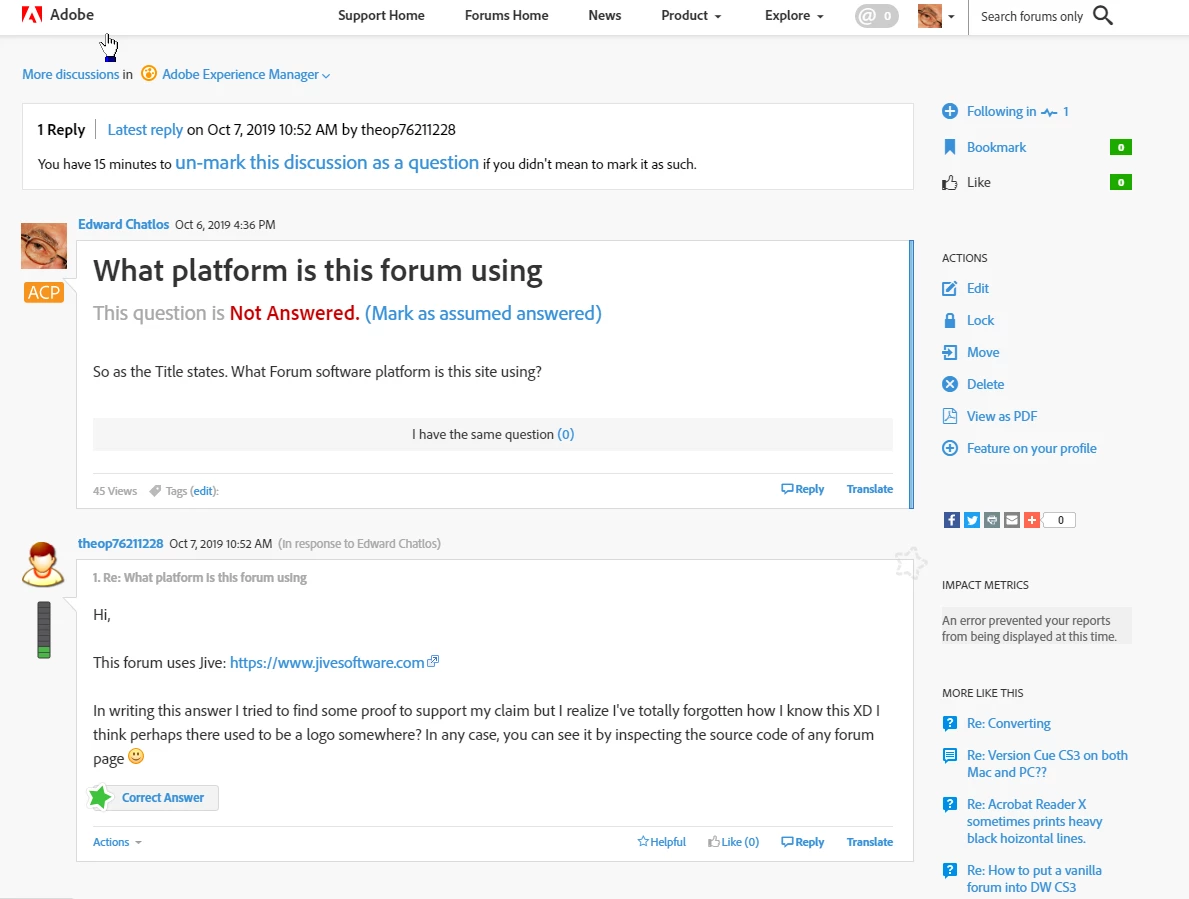Click the Lock padlock icon

[949, 321]
